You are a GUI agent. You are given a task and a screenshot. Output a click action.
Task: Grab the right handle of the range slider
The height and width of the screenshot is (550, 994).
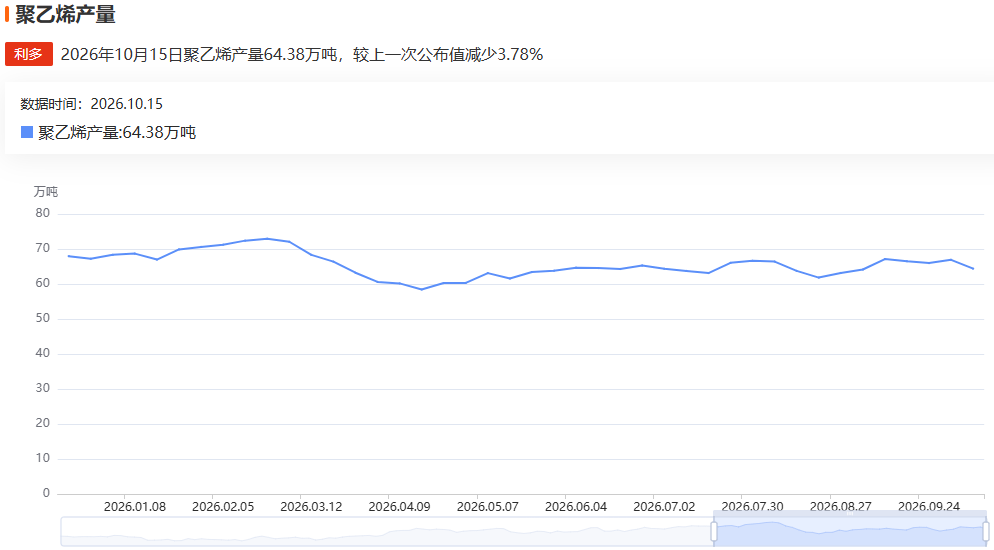click(x=986, y=531)
